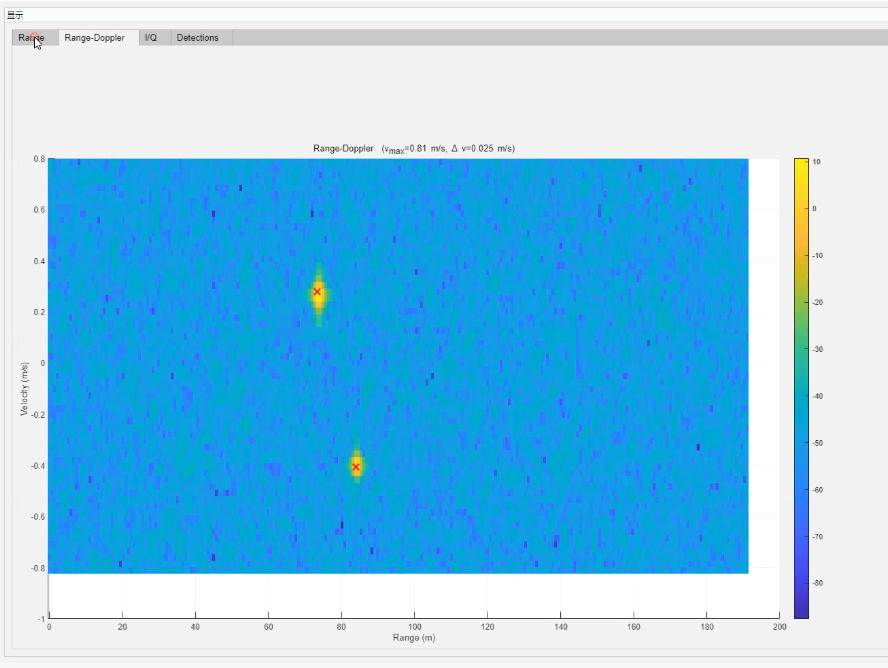This screenshot has width=888, height=668.
Task: Open the I/Q tab
Action: click(x=151, y=38)
